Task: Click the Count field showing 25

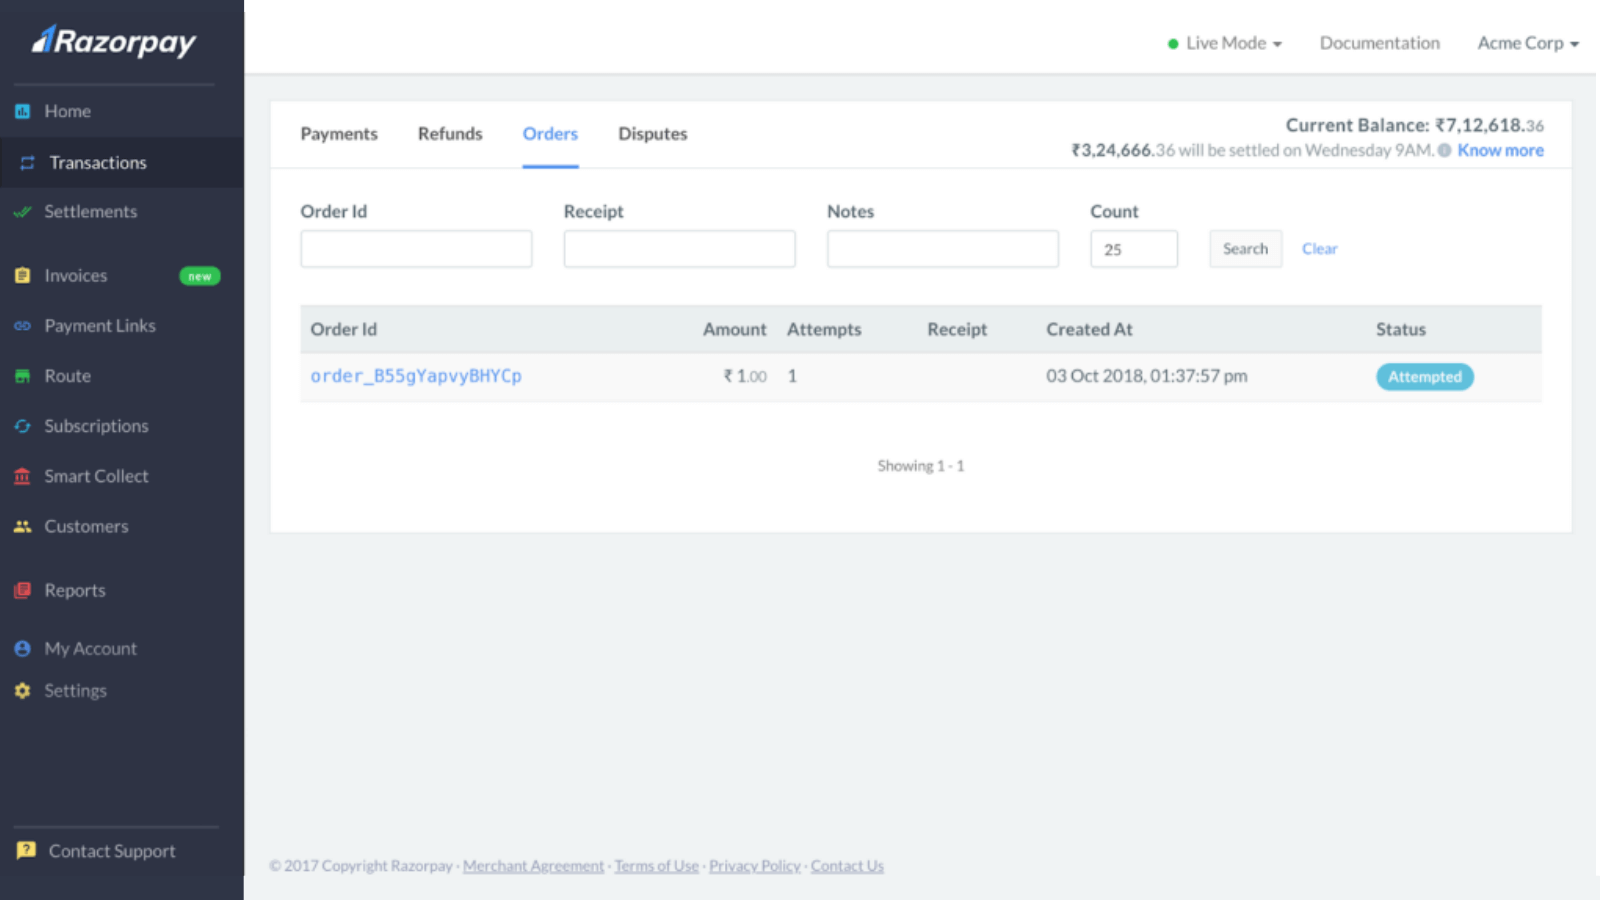Action: coord(1134,249)
